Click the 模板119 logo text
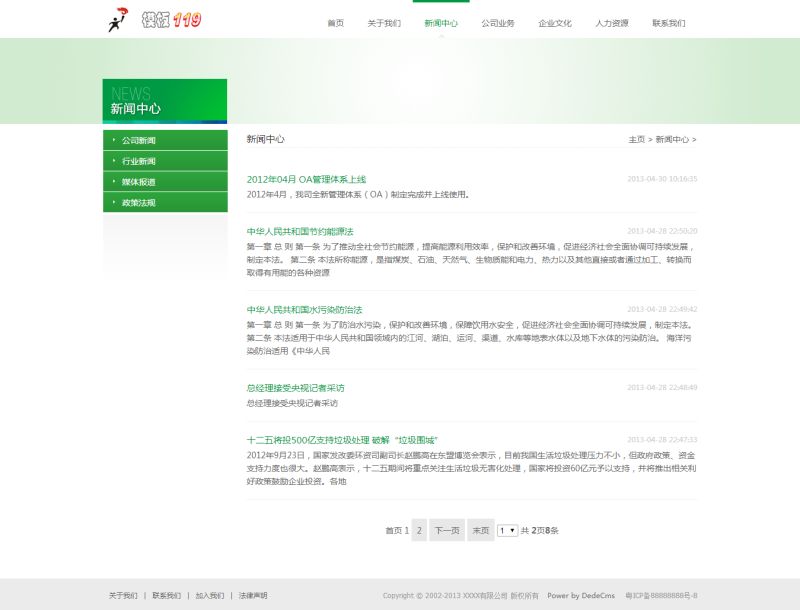The height and width of the screenshot is (610, 800). pos(171,20)
